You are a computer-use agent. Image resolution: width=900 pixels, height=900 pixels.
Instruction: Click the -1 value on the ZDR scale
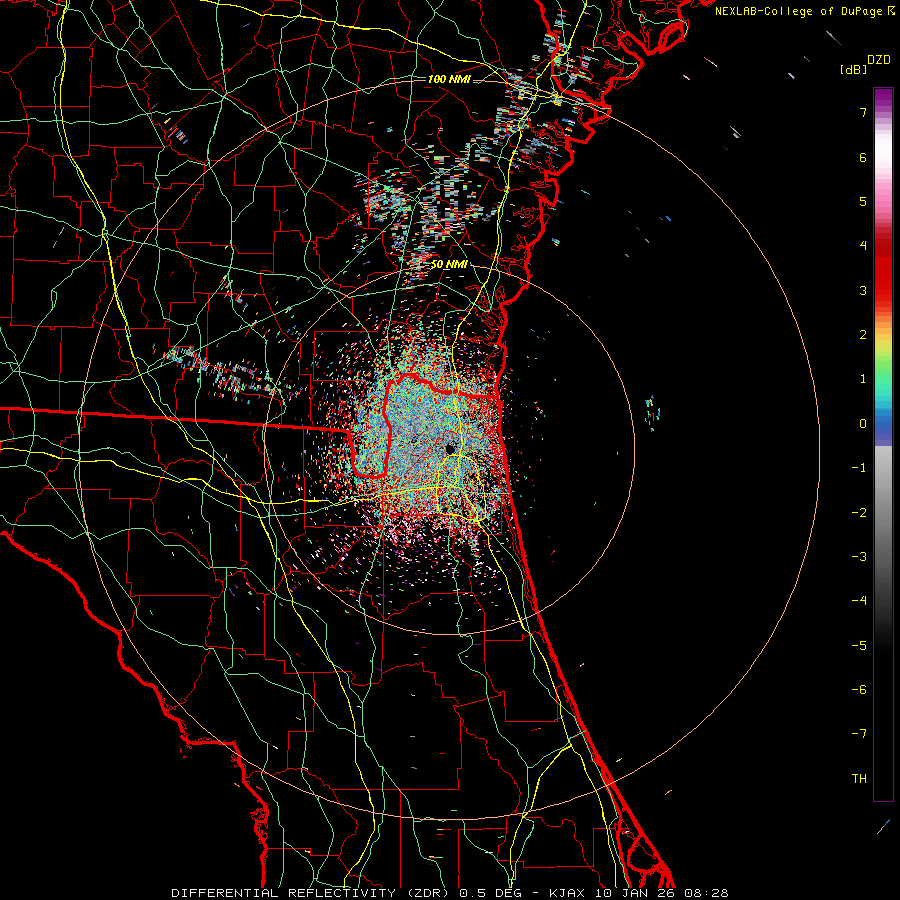click(859, 468)
